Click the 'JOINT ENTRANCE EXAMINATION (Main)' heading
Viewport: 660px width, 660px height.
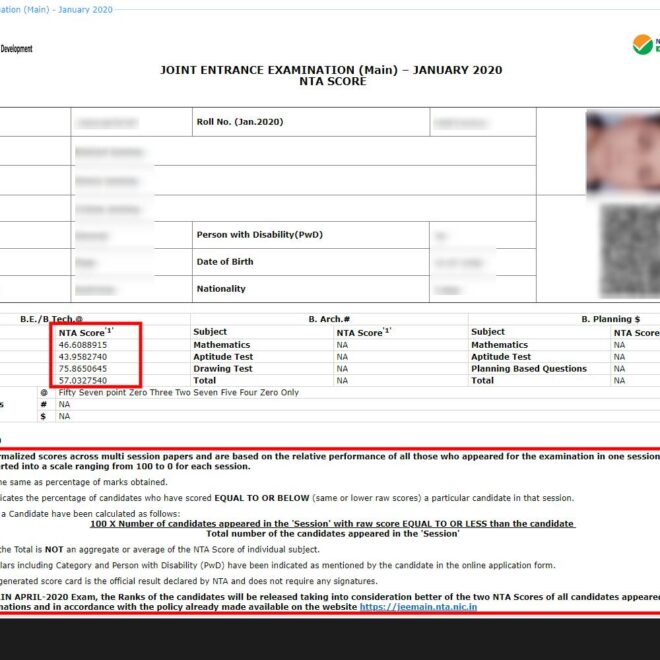[331, 70]
